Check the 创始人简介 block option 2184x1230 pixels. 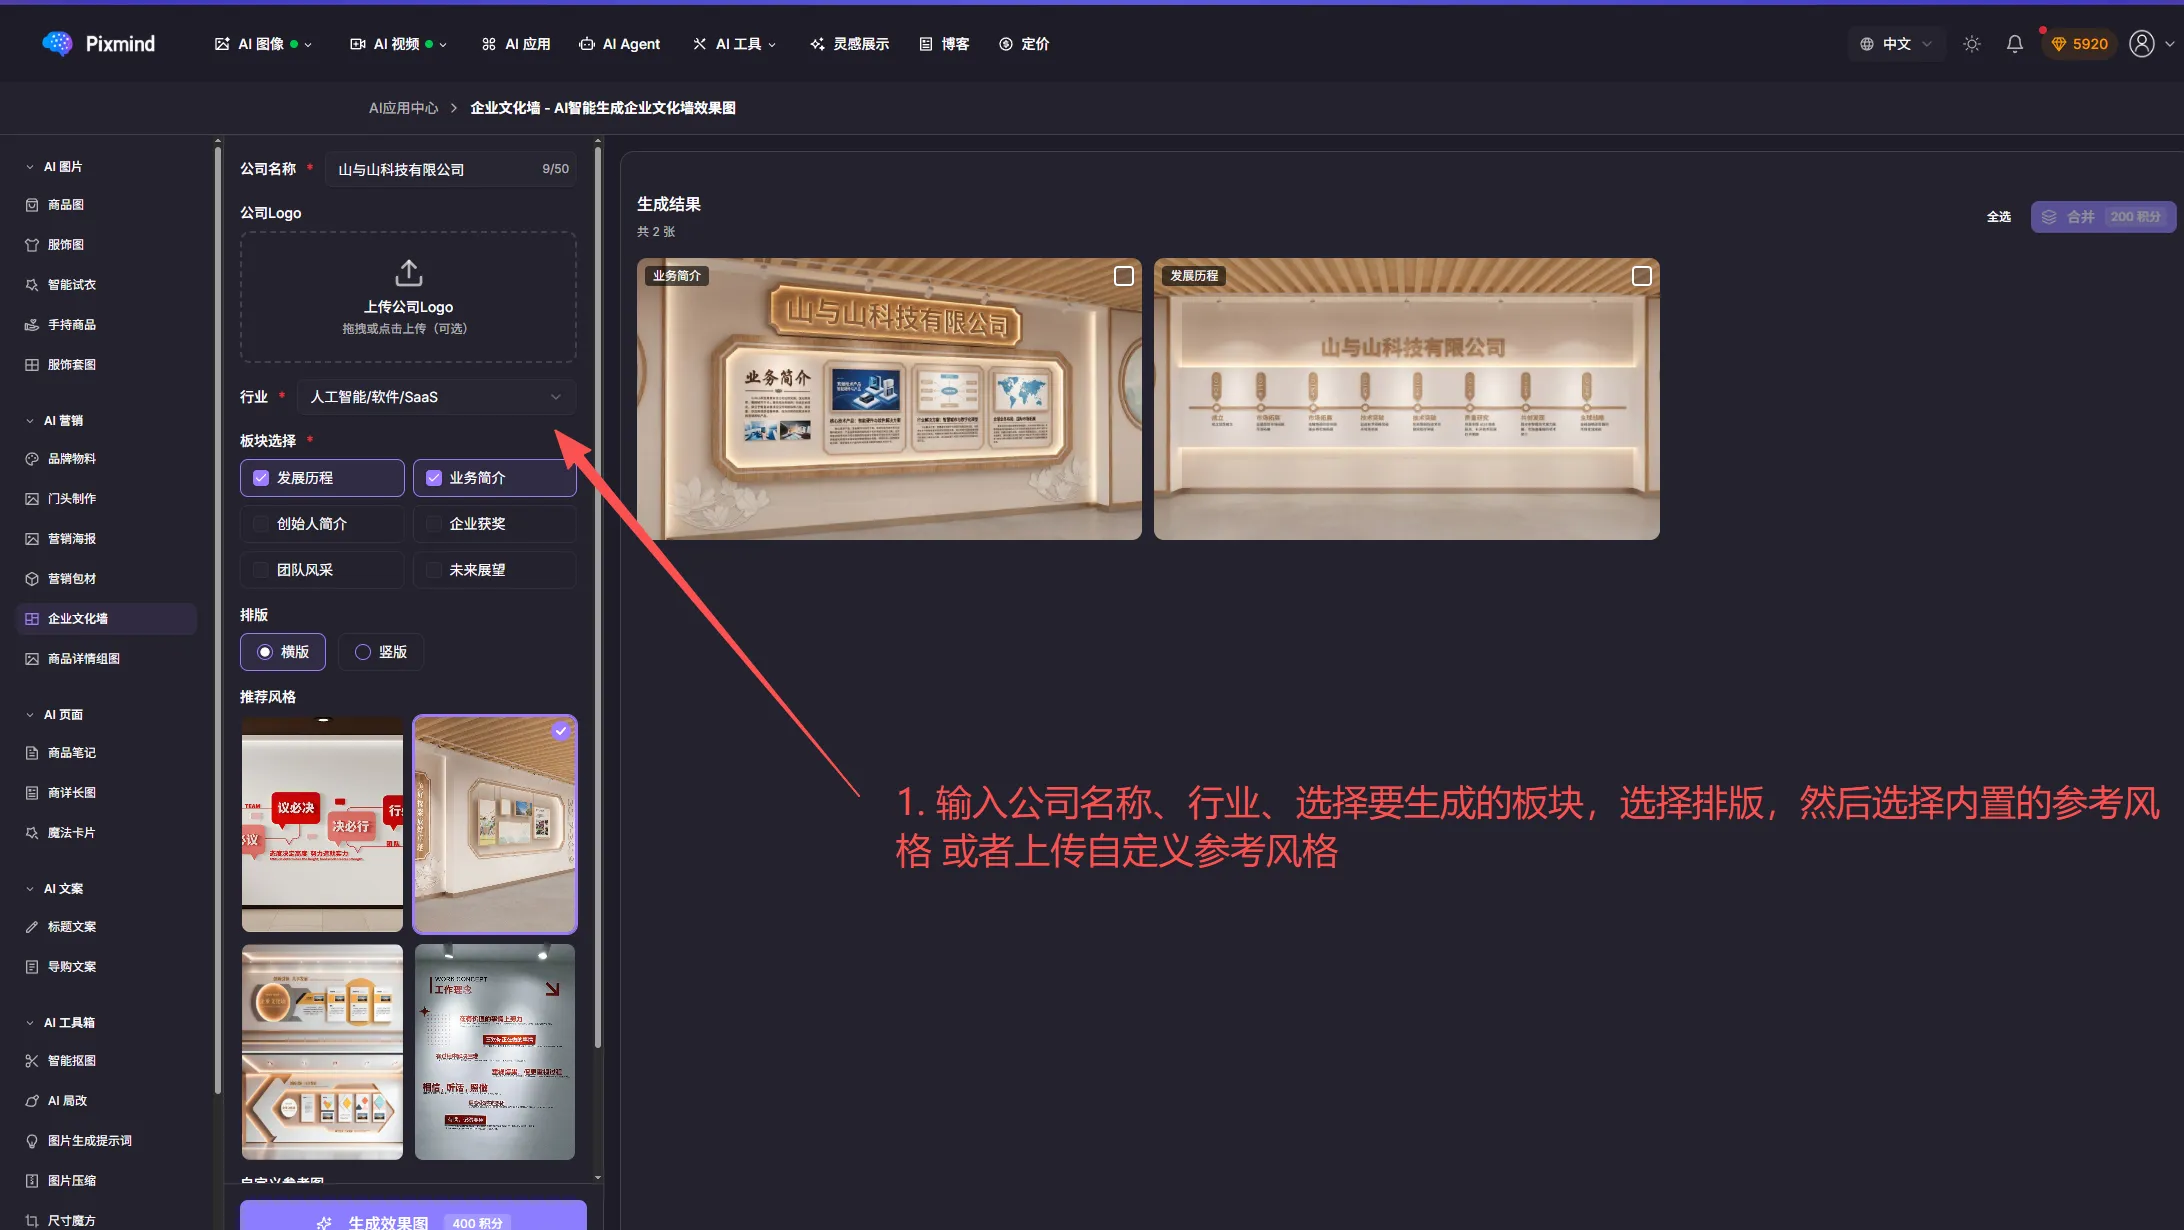(x=322, y=524)
